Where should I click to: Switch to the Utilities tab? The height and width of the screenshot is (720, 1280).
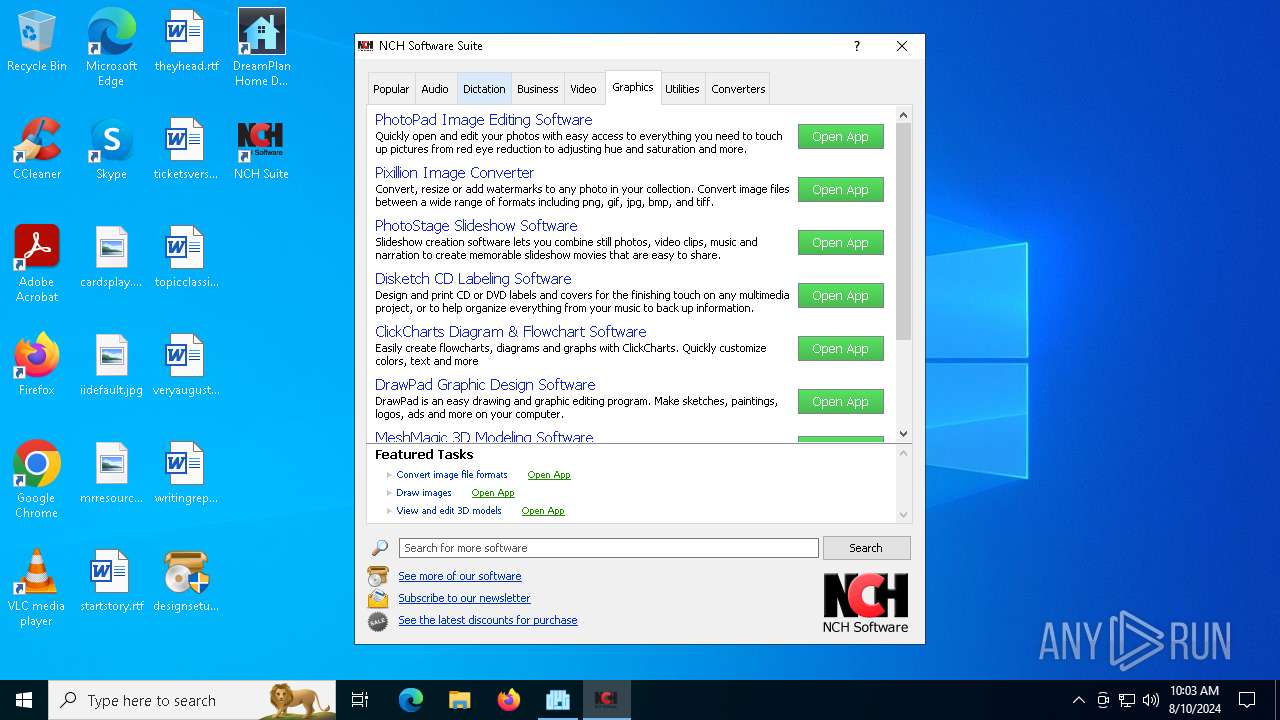pos(683,89)
